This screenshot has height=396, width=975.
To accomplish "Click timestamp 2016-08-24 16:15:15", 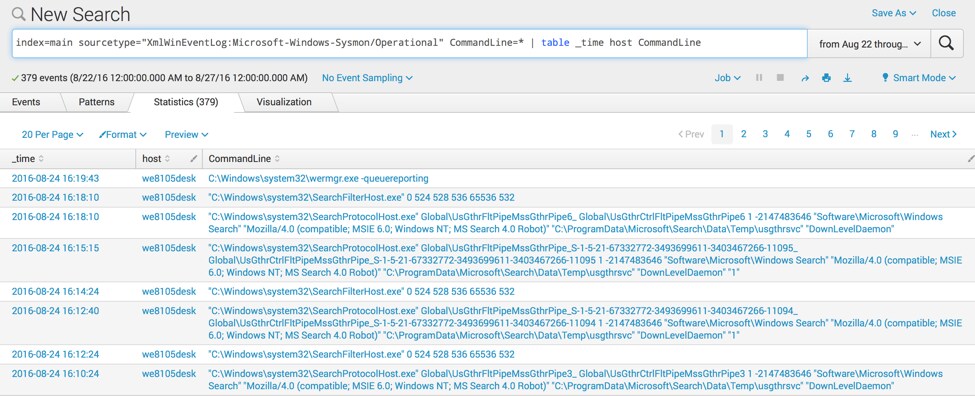I will [x=55, y=248].
